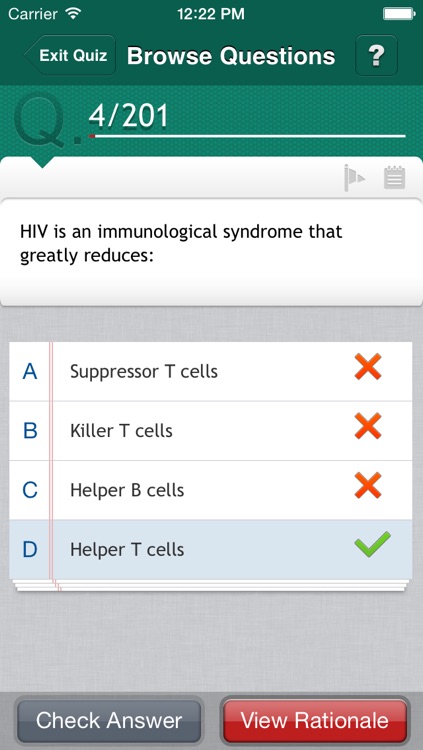The image size is (423, 750).
Task: Open View Rationale
Action: click(x=315, y=721)
